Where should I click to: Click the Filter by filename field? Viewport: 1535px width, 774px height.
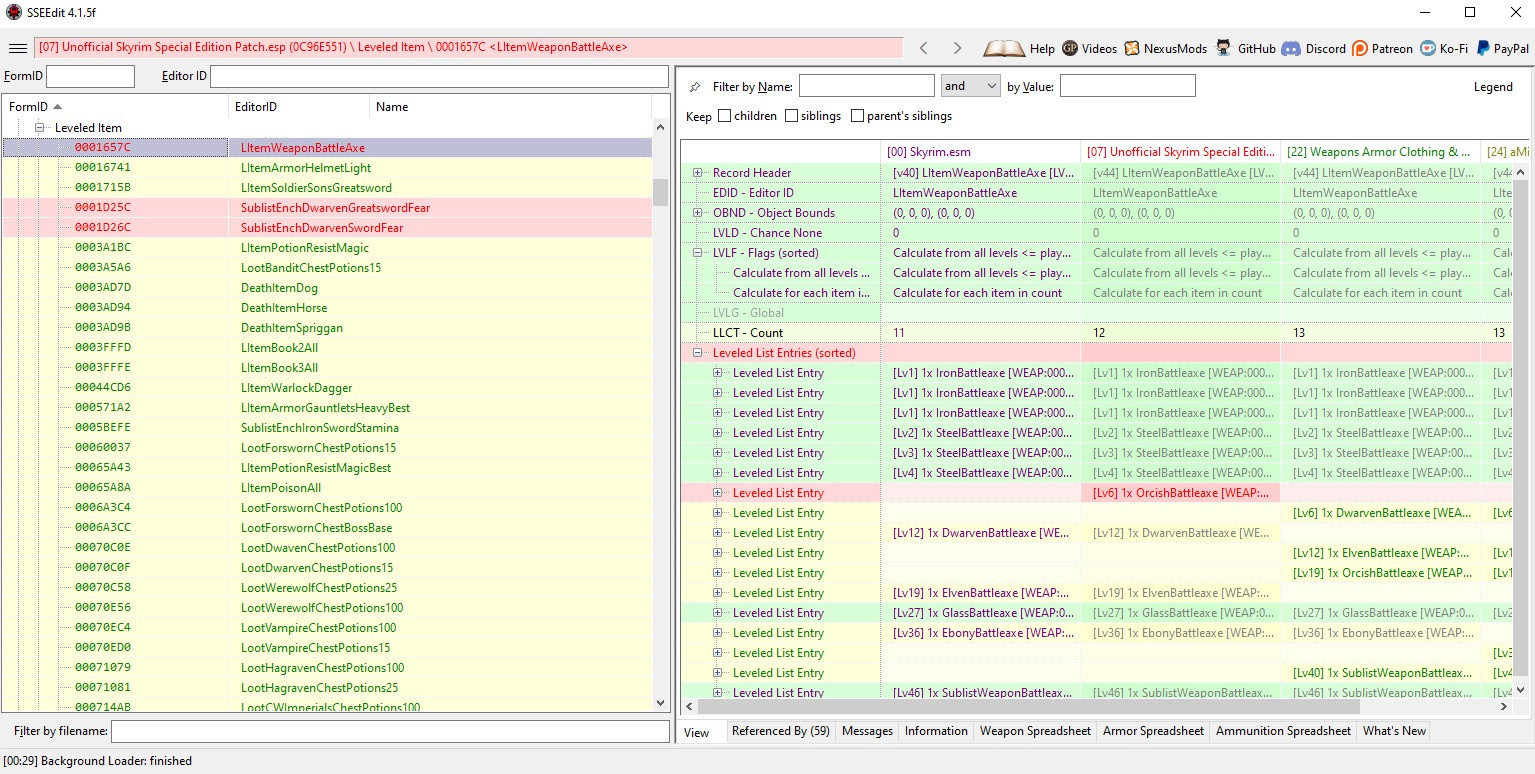coord(390,732)
